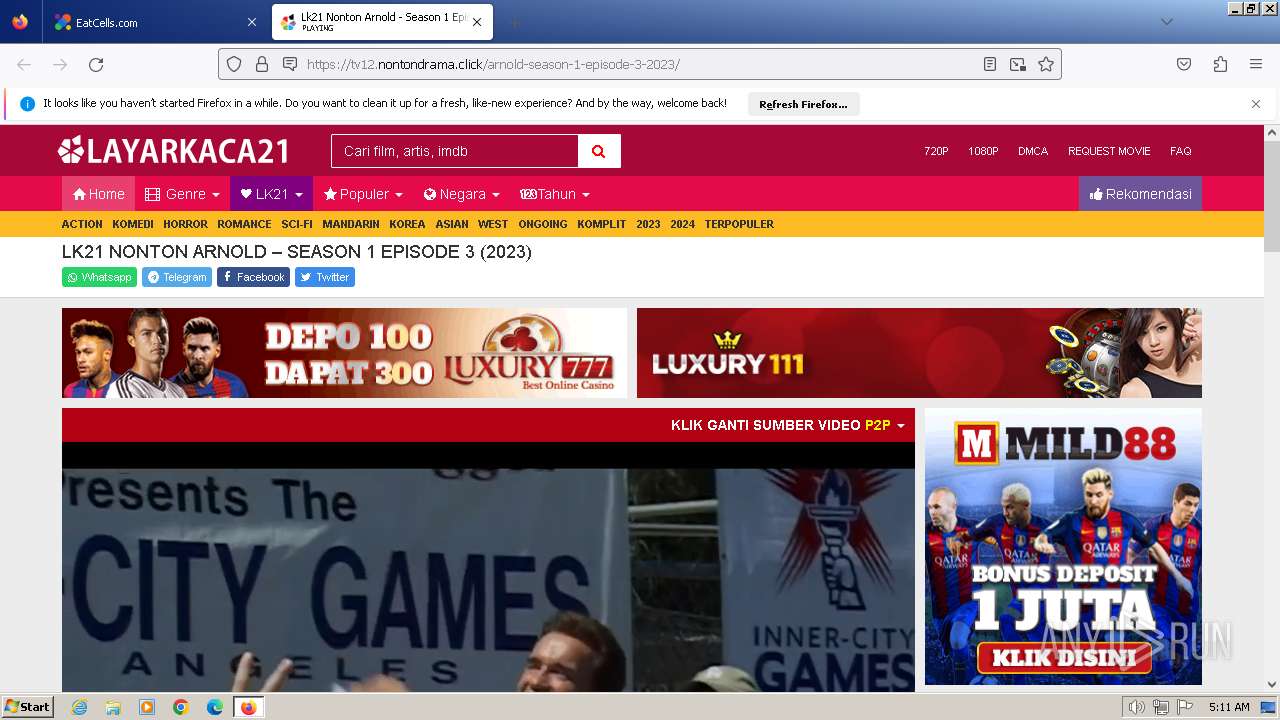Screen dimensions: 1280x720
Task: Open site permissions icon in address bar
Action: pyautogui.click(x=290, y=64)
